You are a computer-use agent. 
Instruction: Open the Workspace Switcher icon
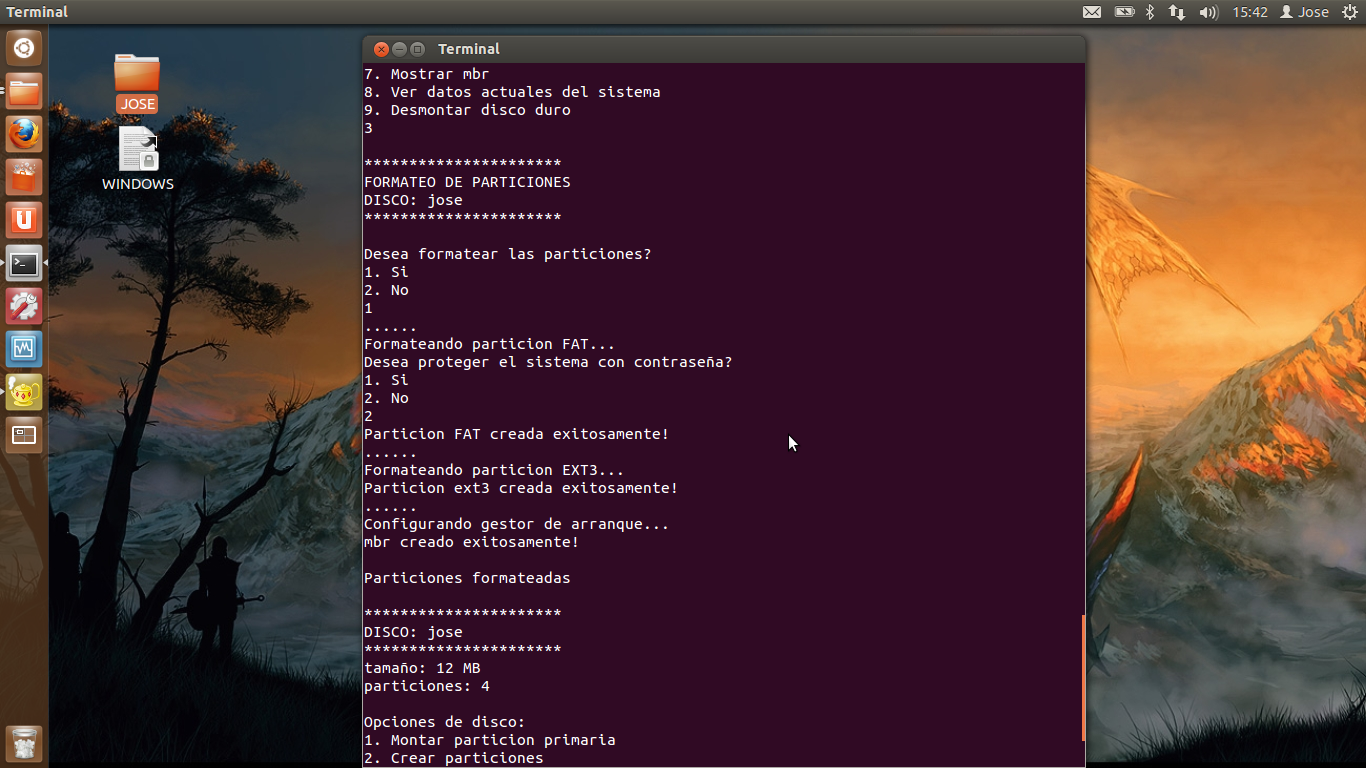24,435
